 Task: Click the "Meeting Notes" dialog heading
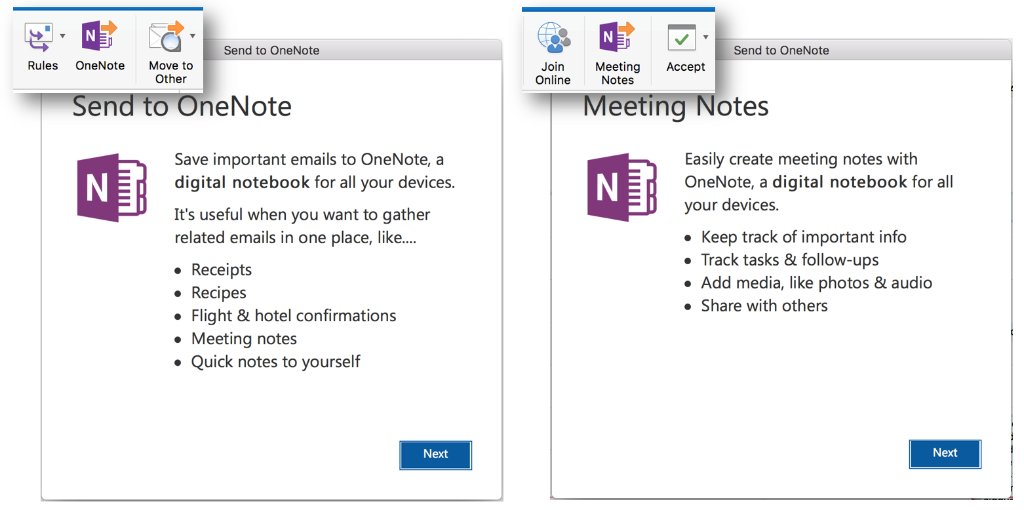tap(676, 106)
